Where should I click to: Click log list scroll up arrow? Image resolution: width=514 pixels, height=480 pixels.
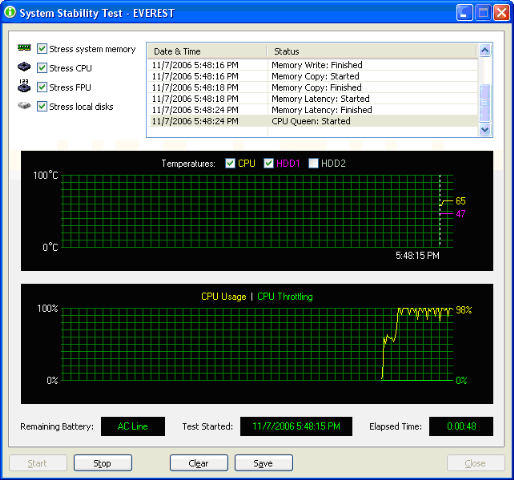(485, 50)
